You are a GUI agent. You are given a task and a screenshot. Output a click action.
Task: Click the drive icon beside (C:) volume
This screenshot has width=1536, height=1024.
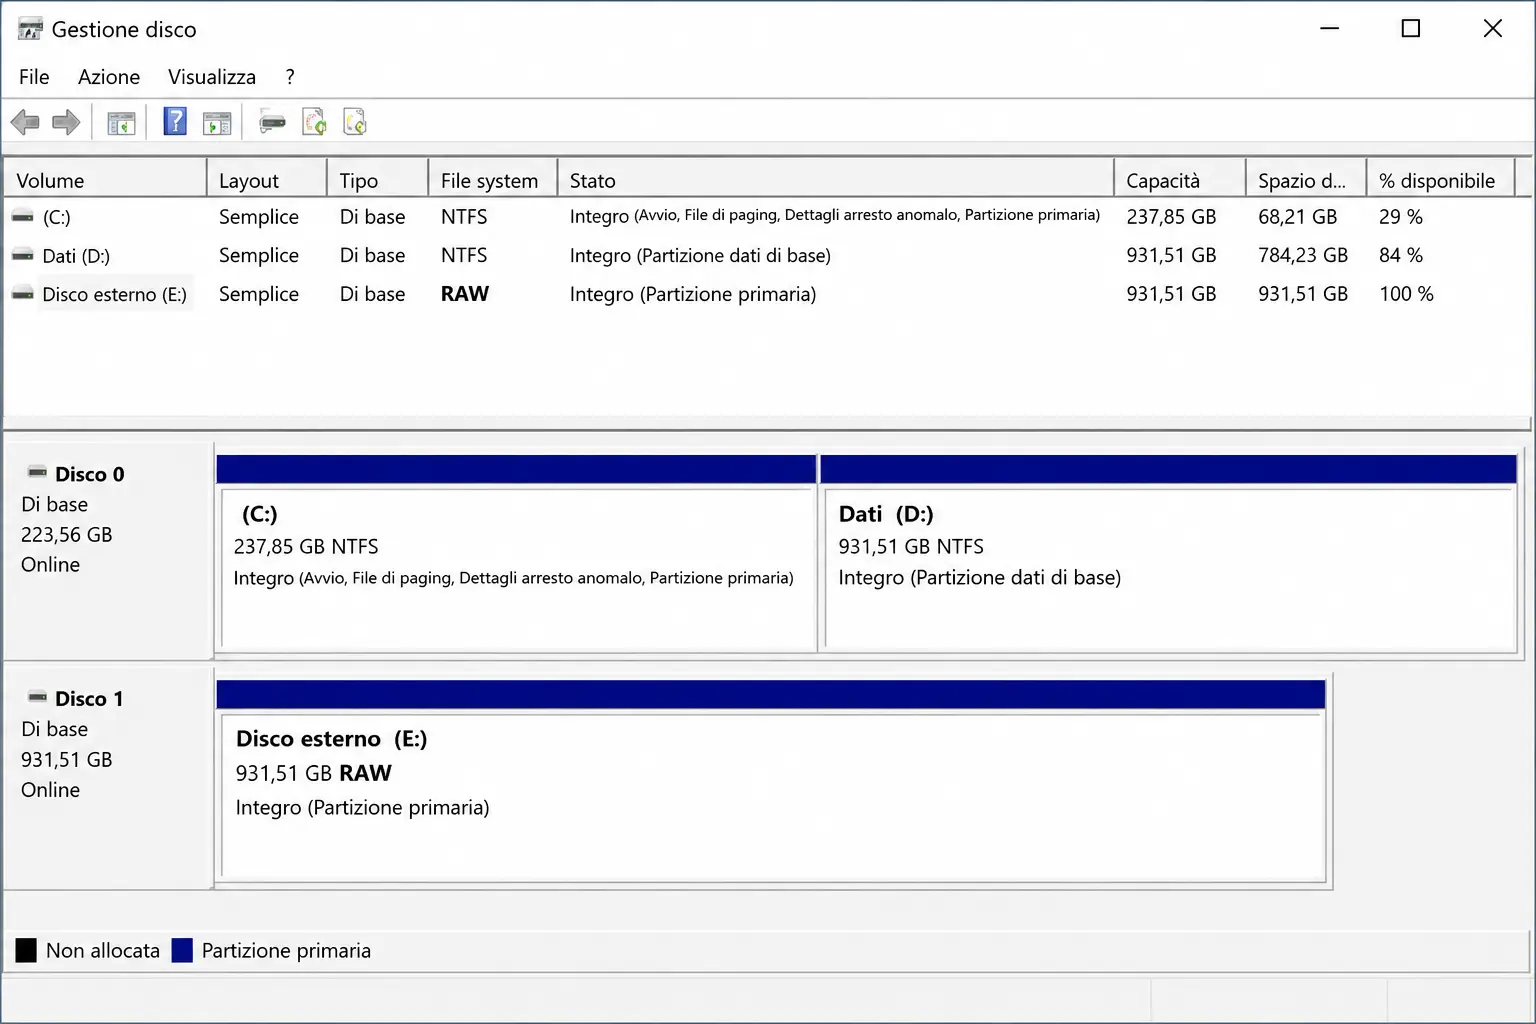tap(22, 216)
